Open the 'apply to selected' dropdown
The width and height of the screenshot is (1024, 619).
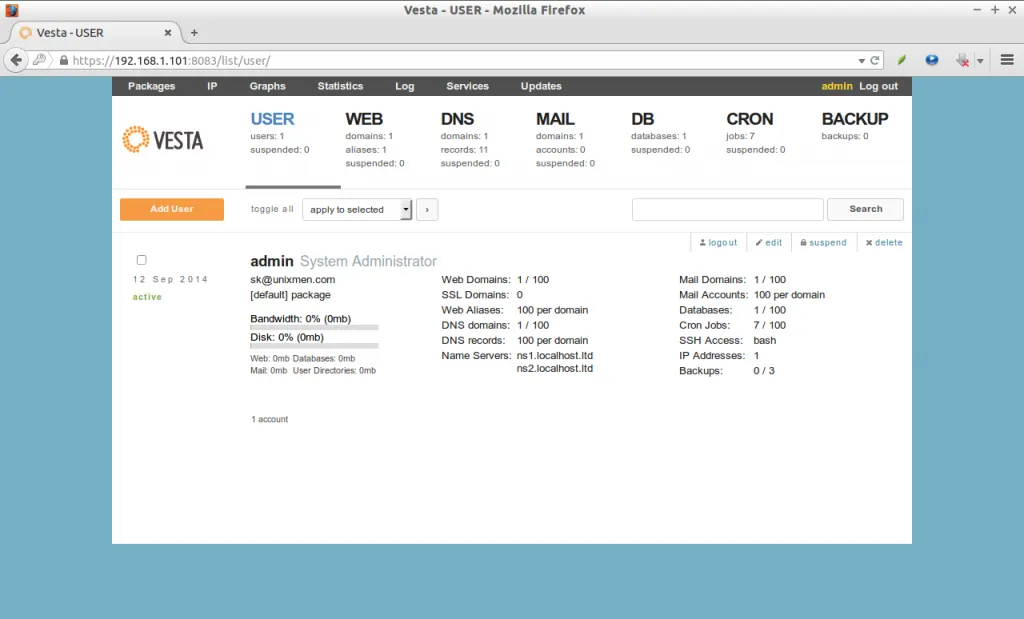[357, 210]
